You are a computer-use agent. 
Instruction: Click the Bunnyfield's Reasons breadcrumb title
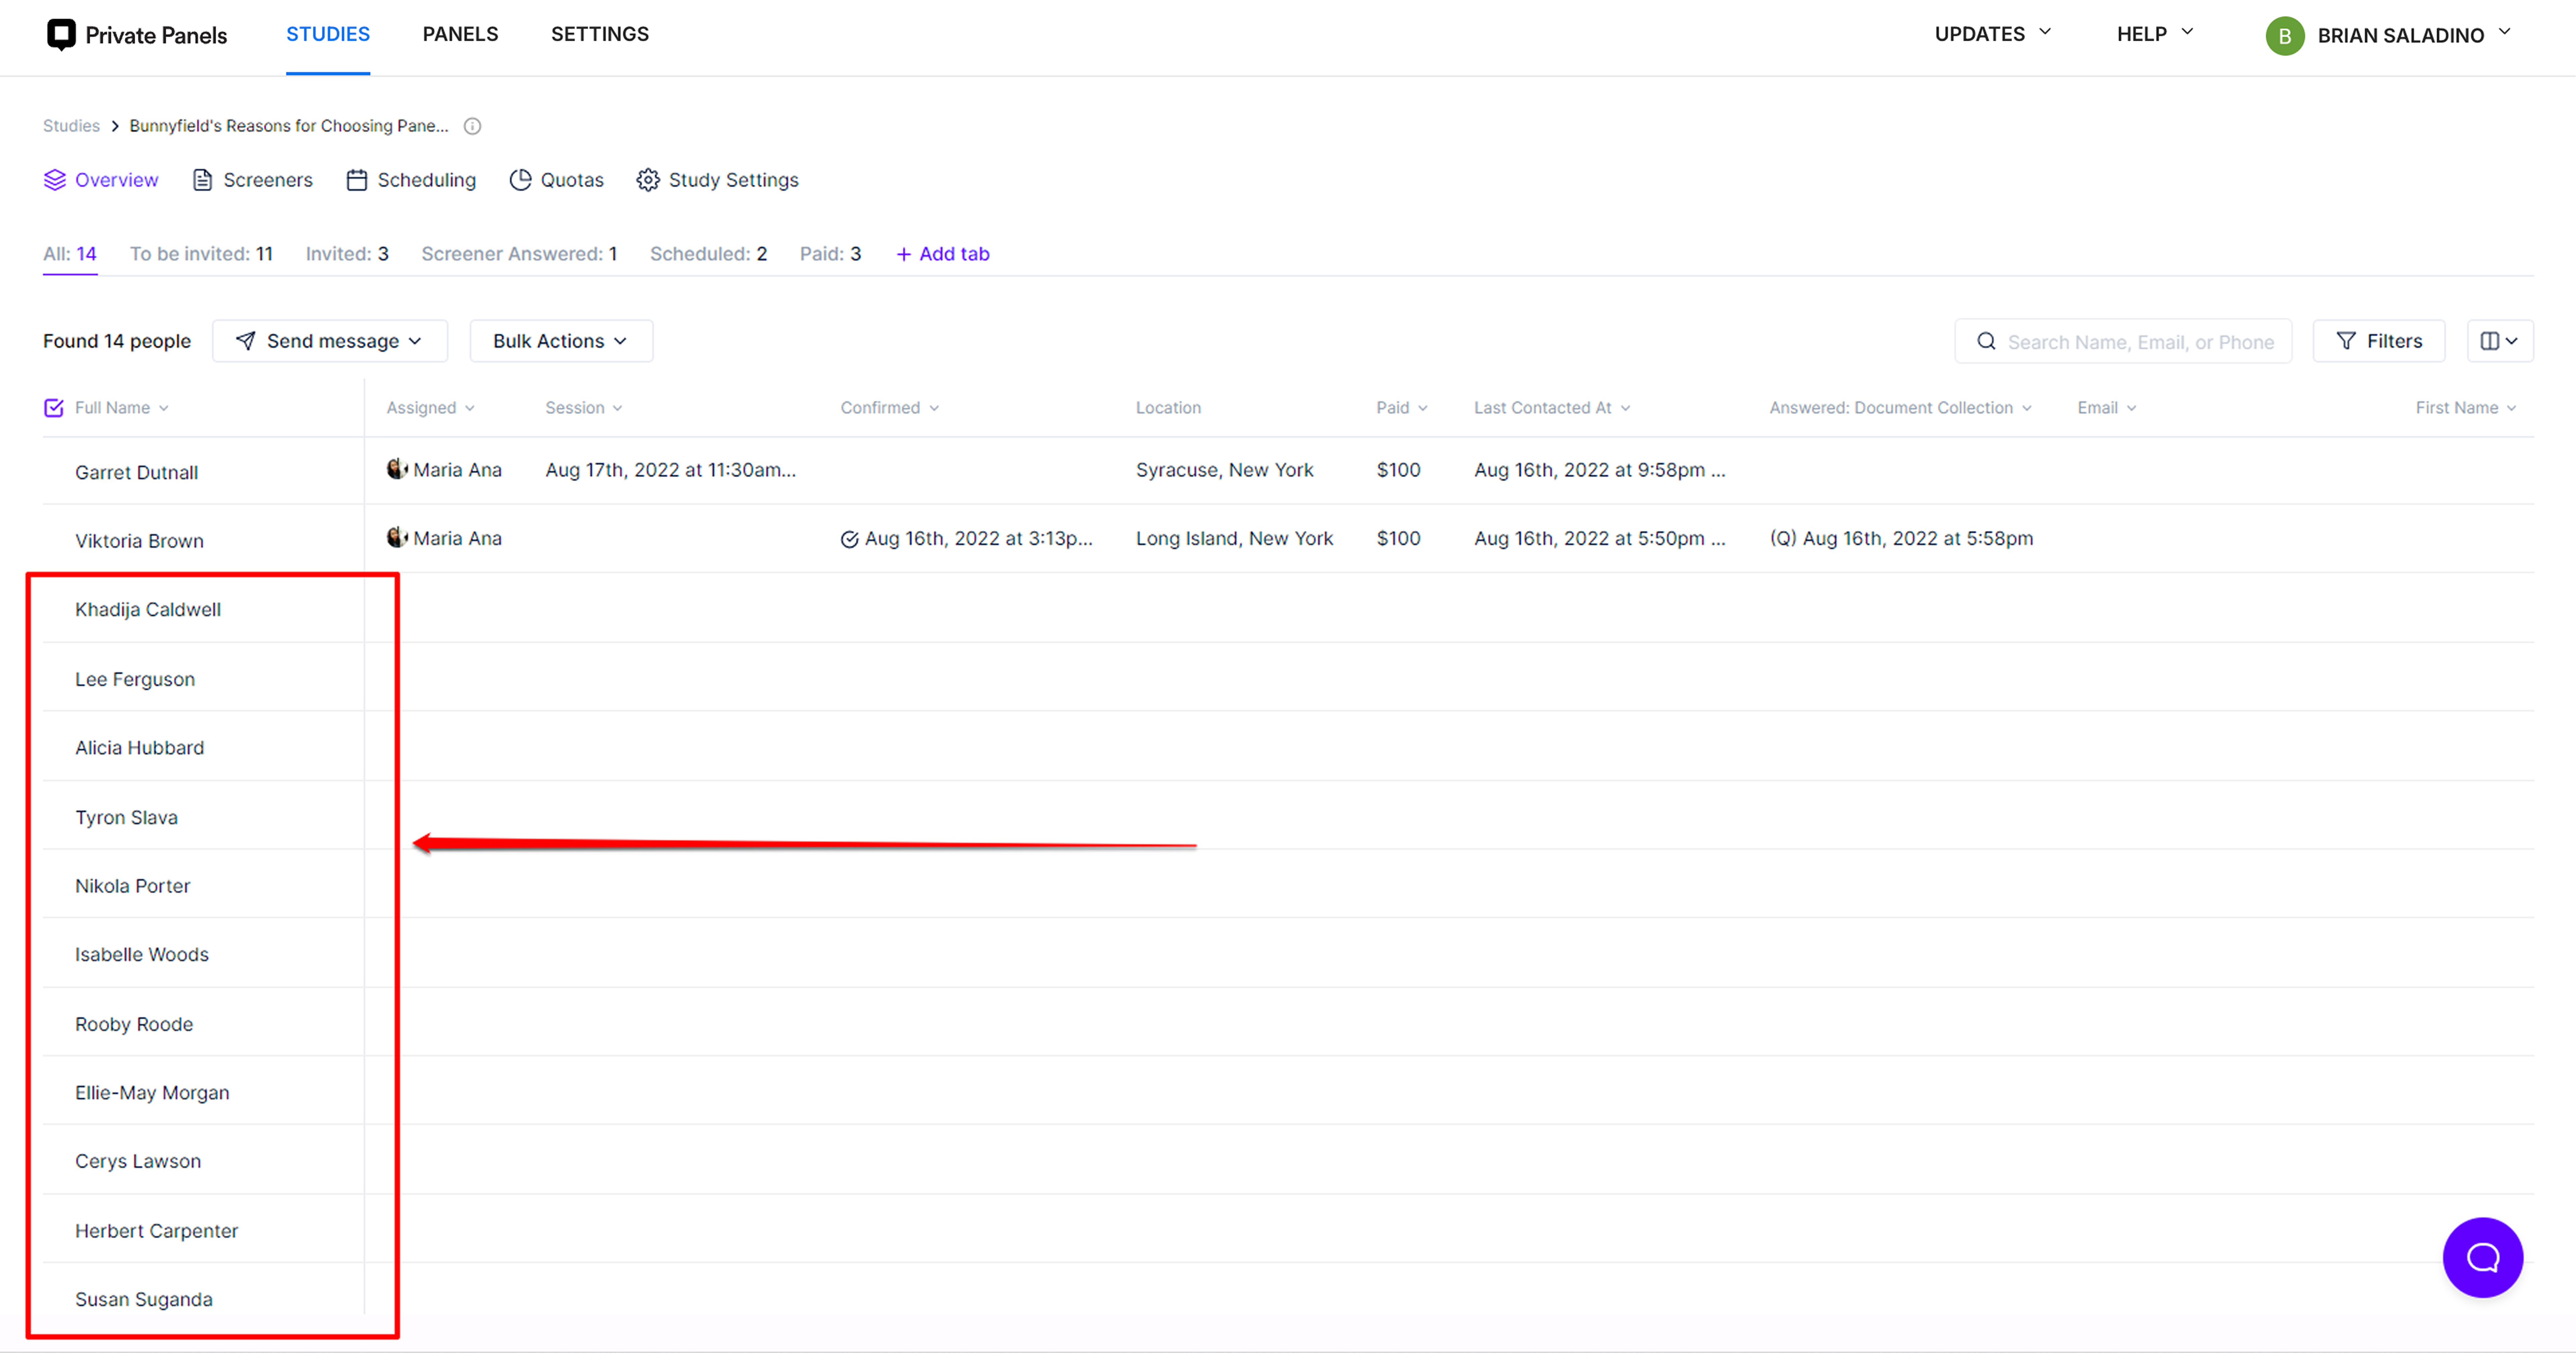(289, 126)
